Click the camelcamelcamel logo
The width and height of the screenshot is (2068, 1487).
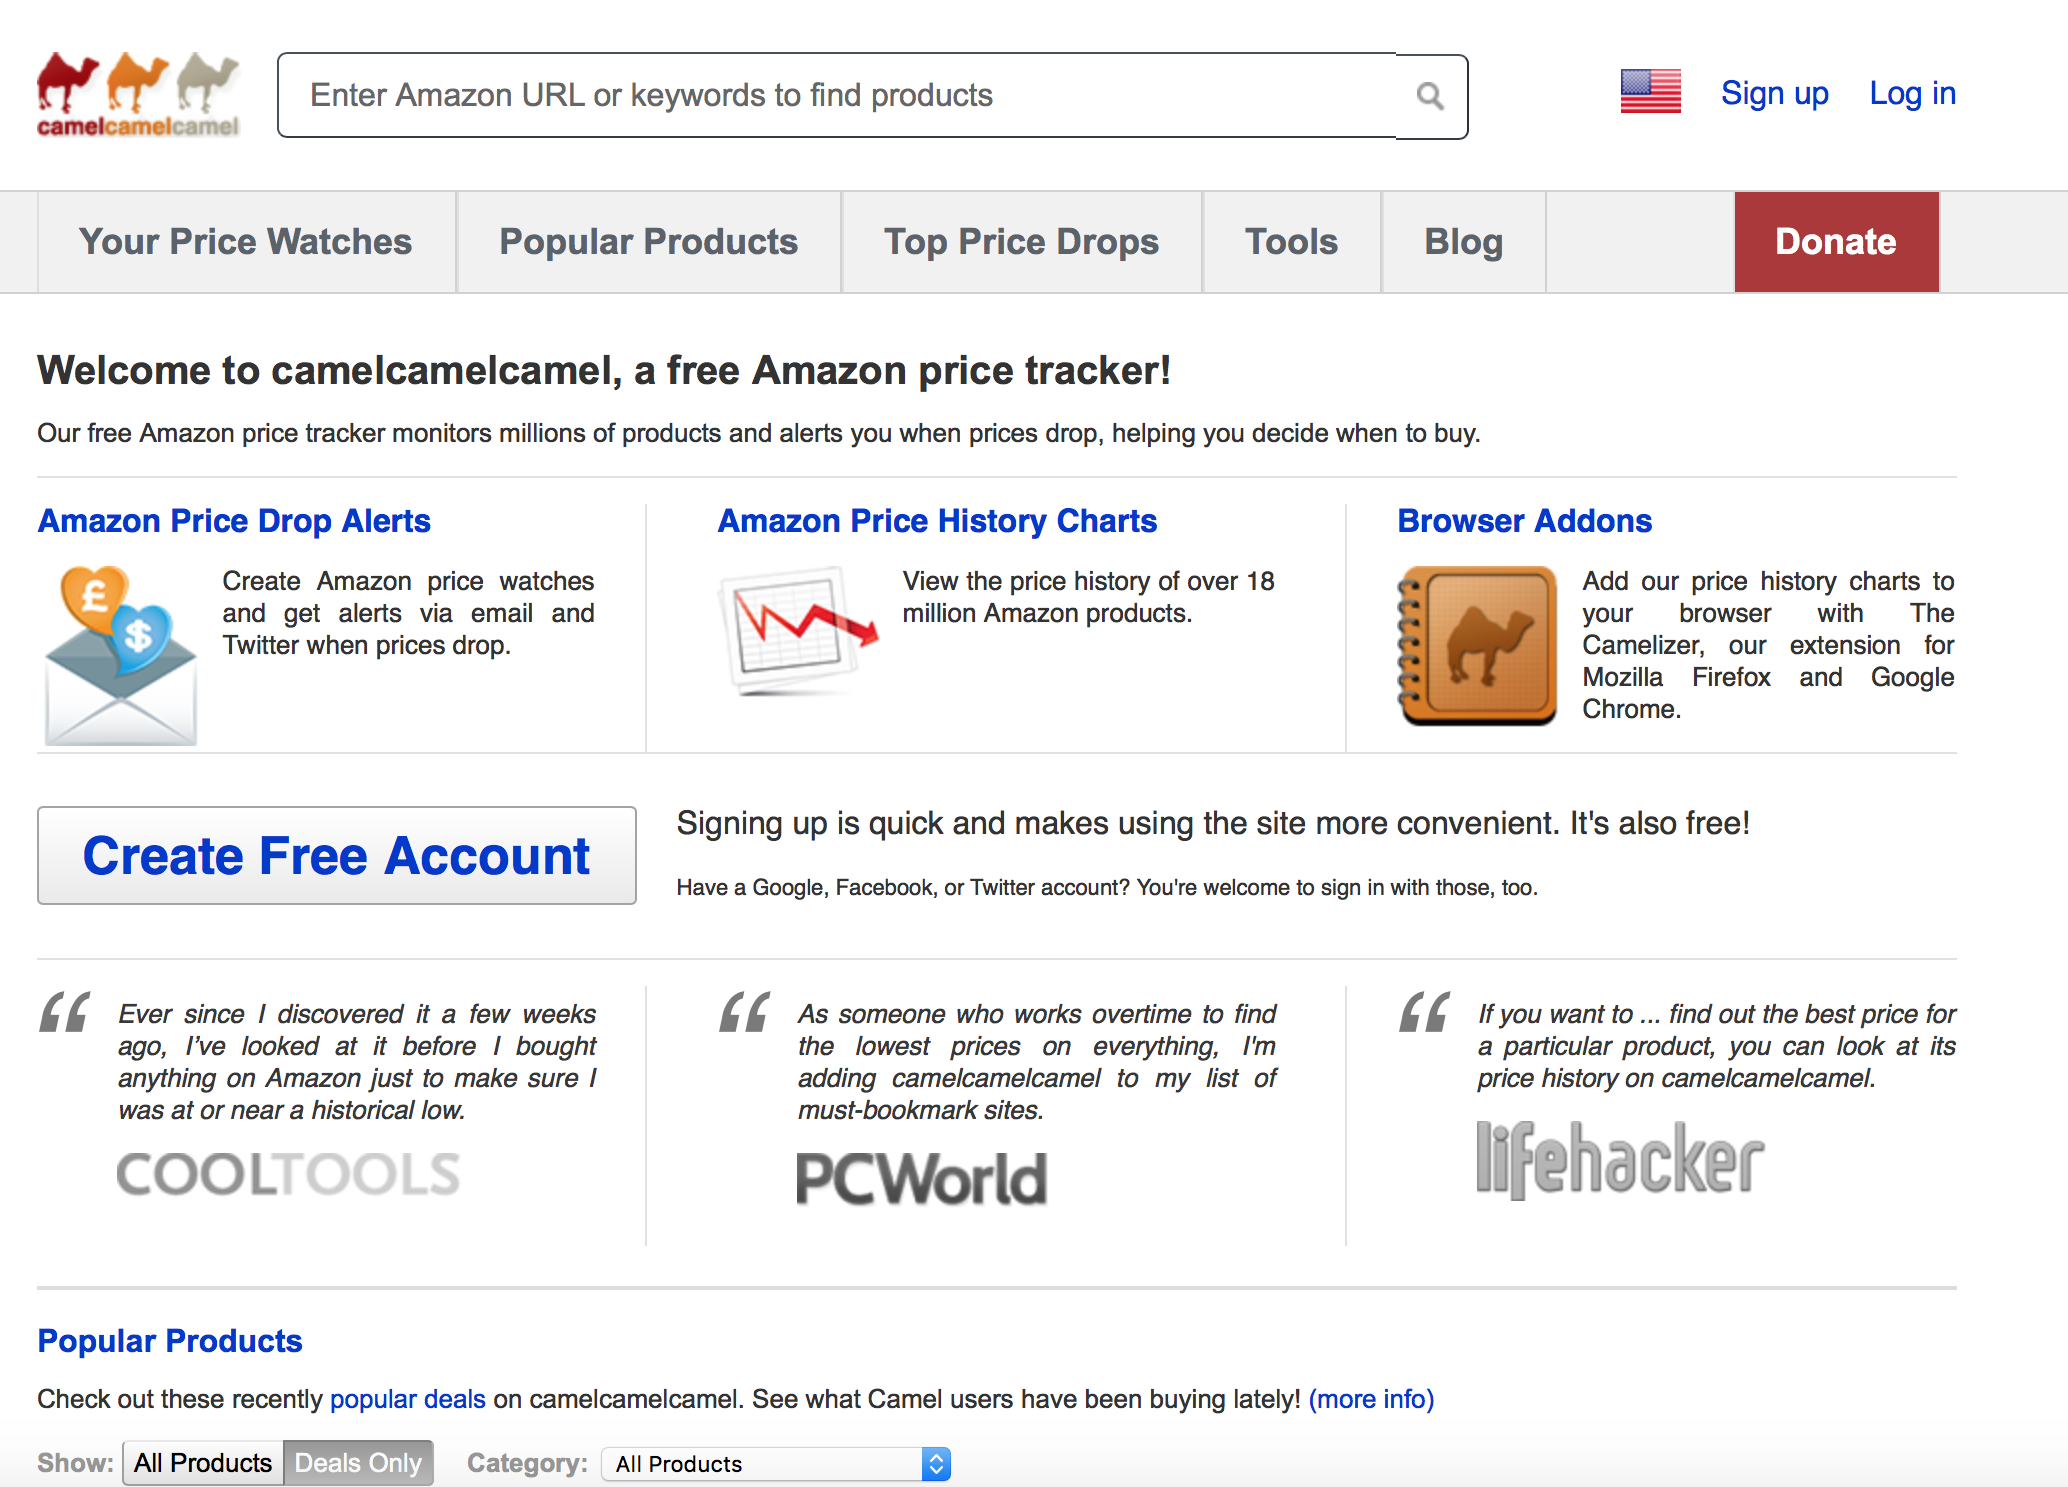pyautogui.click(x=138, y=95)
